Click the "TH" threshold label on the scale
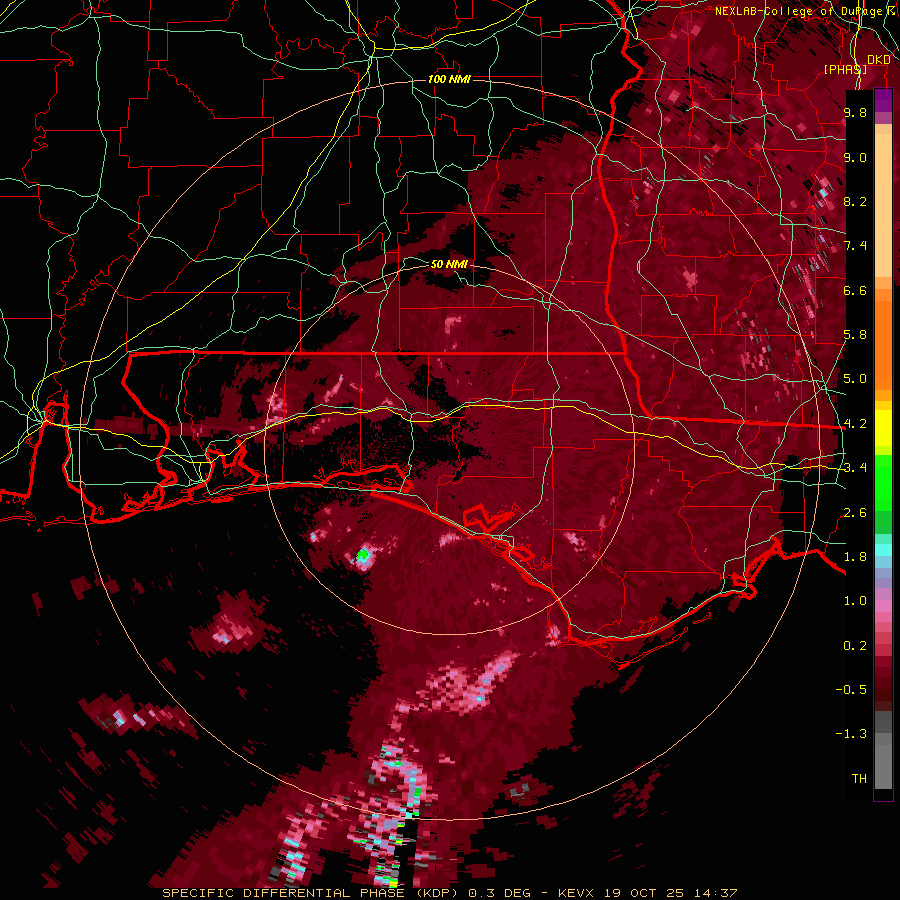Image resolution: width=900 pixels, height=900 pixels. [x=859, y=779]
